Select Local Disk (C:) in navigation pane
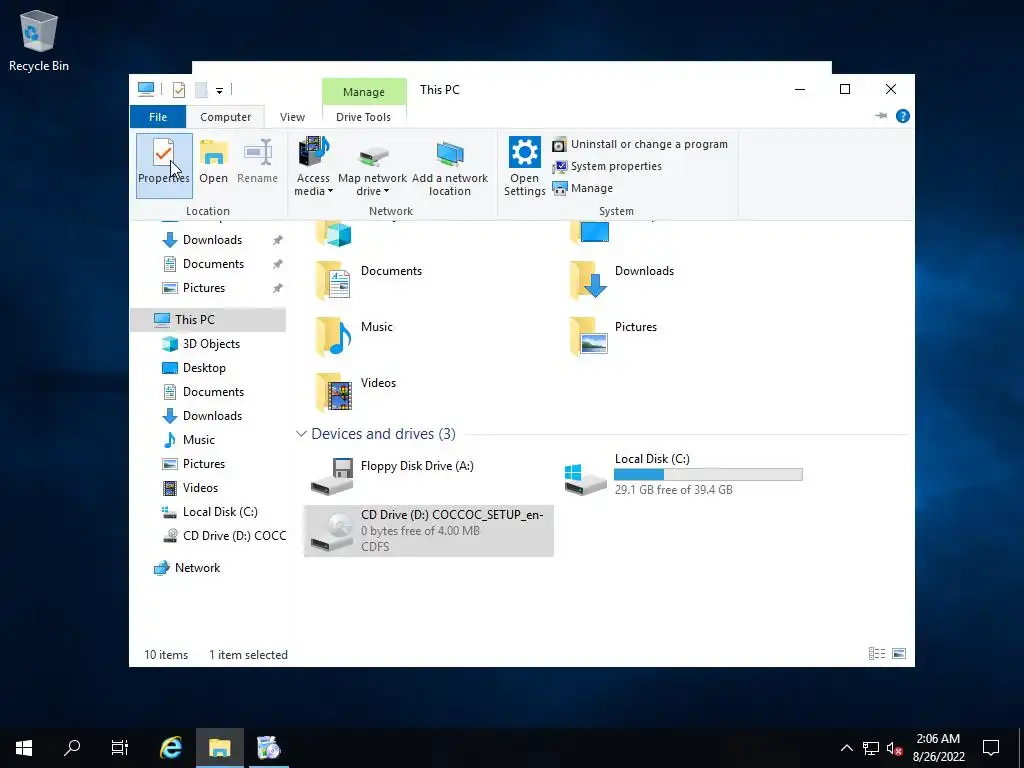1024x768 pixels. pyautogui.click(x=208, y=512)
